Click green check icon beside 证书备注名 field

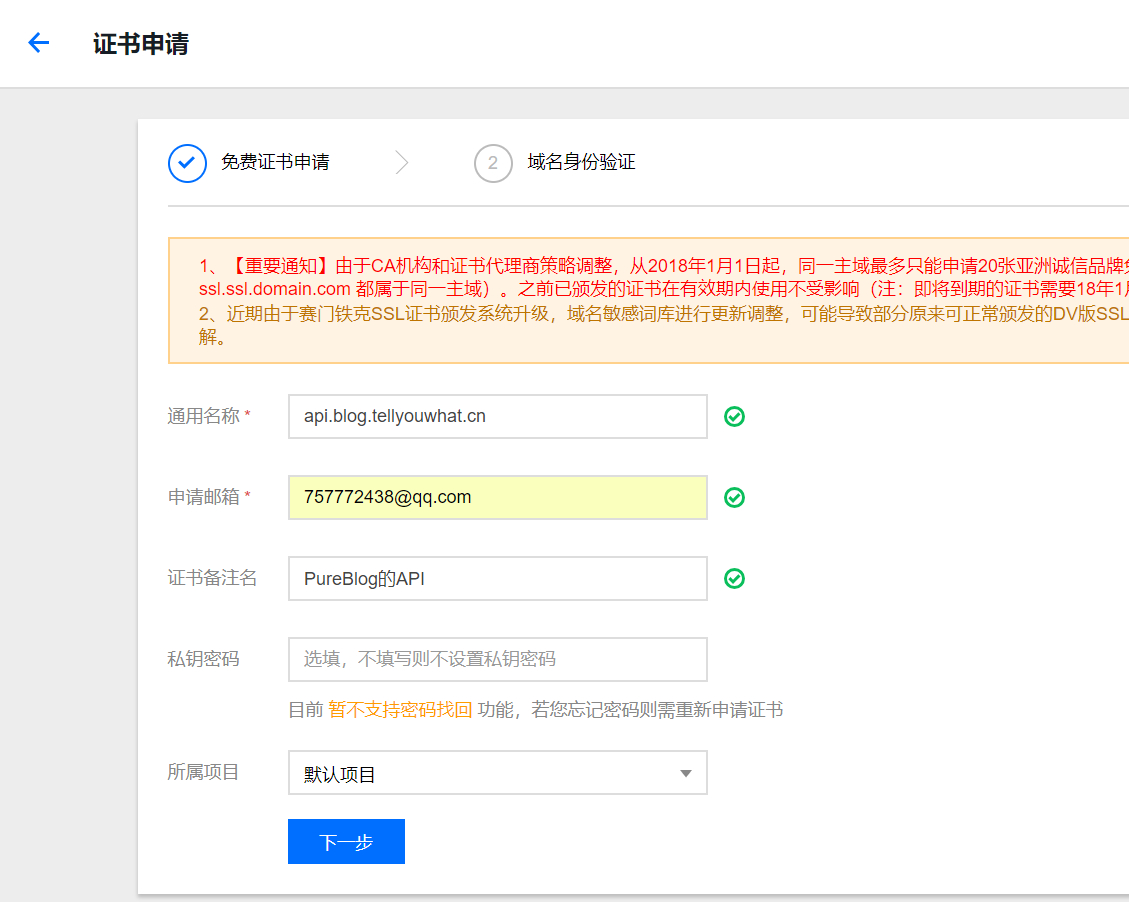(x=734, y=579)
